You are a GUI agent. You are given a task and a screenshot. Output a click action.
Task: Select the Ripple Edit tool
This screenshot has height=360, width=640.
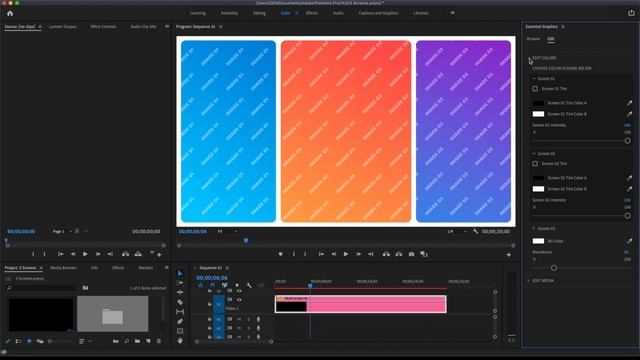point(180,292)
